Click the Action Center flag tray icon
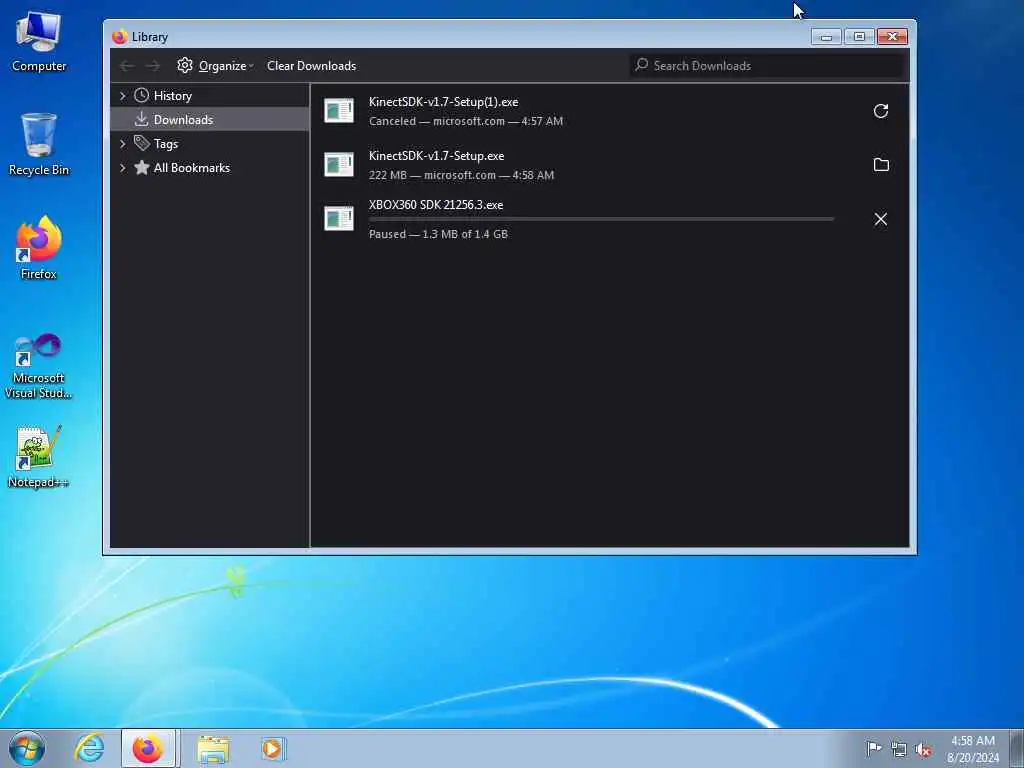Screen dimensions: 1024x768 [873, 748]
